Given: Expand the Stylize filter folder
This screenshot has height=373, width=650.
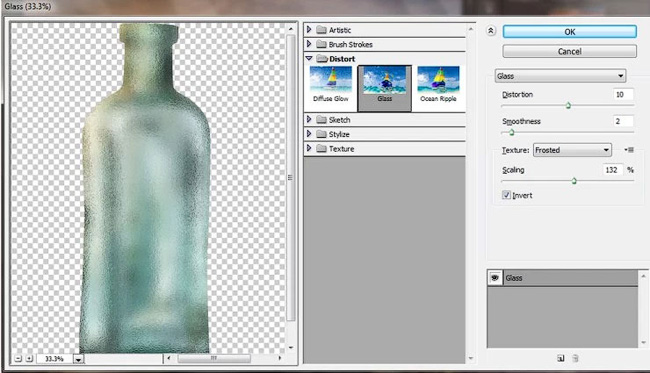Looking at the screenshot, I should click(x=309, y=133).
